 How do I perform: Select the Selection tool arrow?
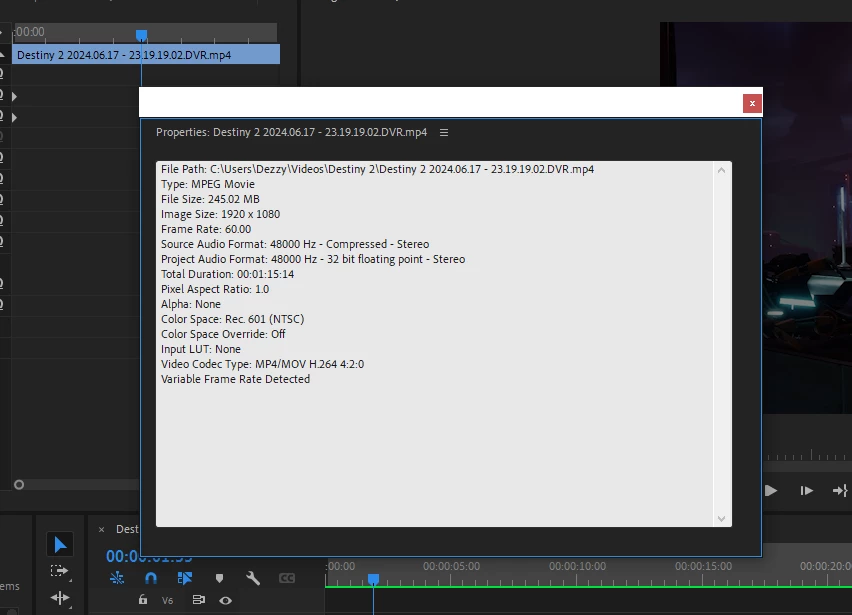(x=60, y=544)
